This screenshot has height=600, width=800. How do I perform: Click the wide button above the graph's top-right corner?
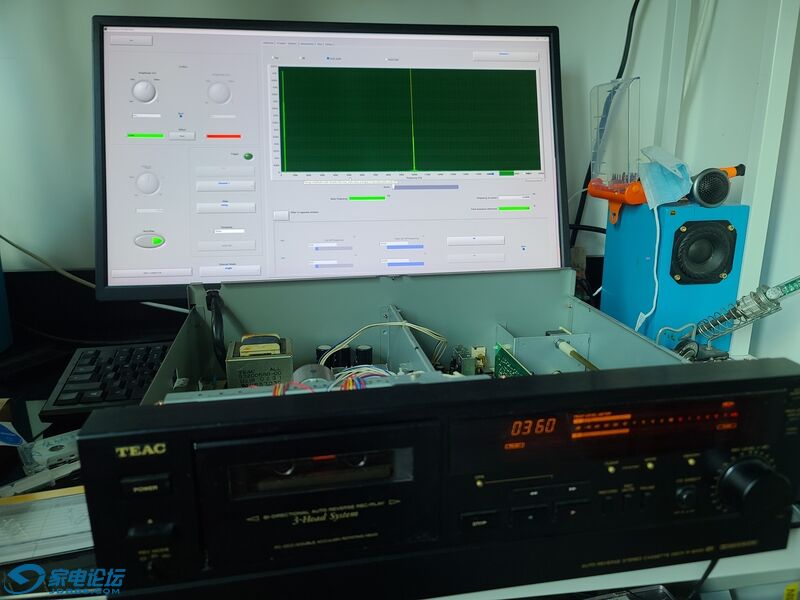tap(505, 56)
